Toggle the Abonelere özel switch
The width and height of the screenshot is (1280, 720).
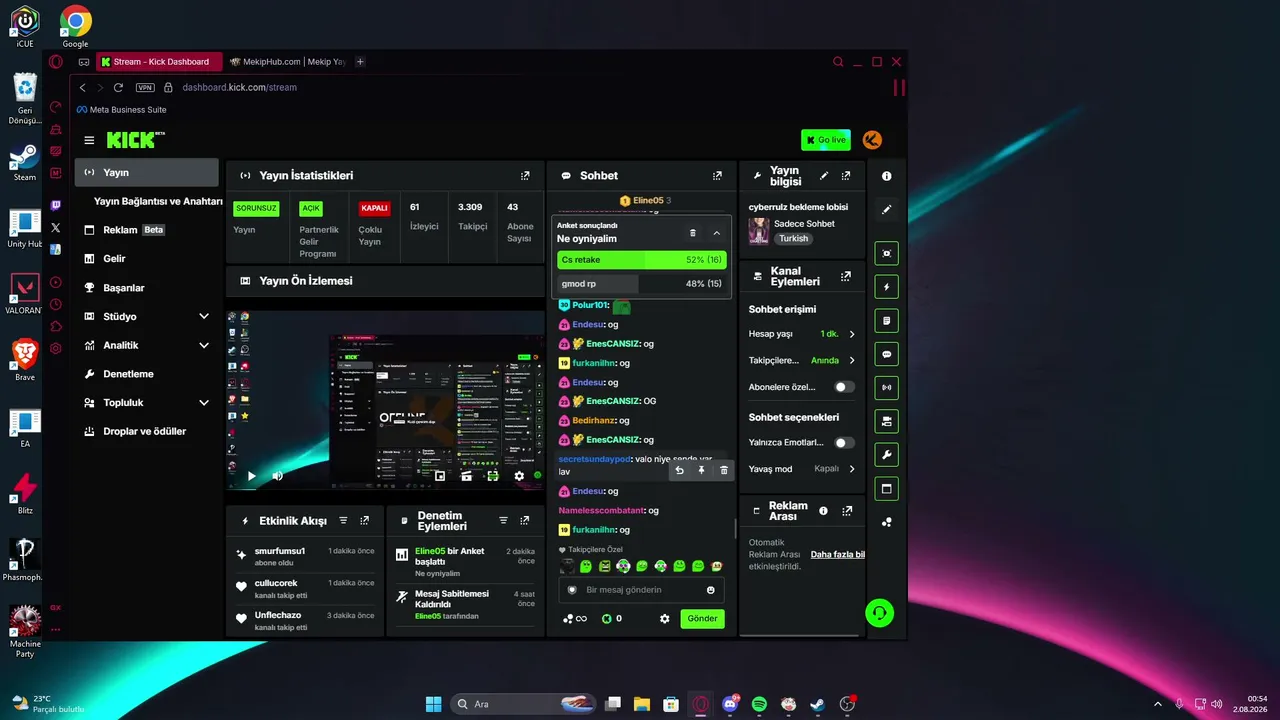point(845,387)
